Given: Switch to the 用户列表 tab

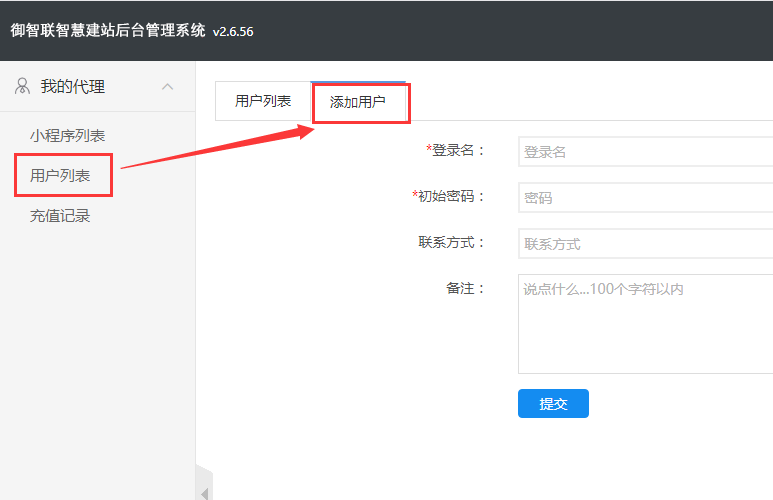Looking at the screenshot, I should 263,101.
